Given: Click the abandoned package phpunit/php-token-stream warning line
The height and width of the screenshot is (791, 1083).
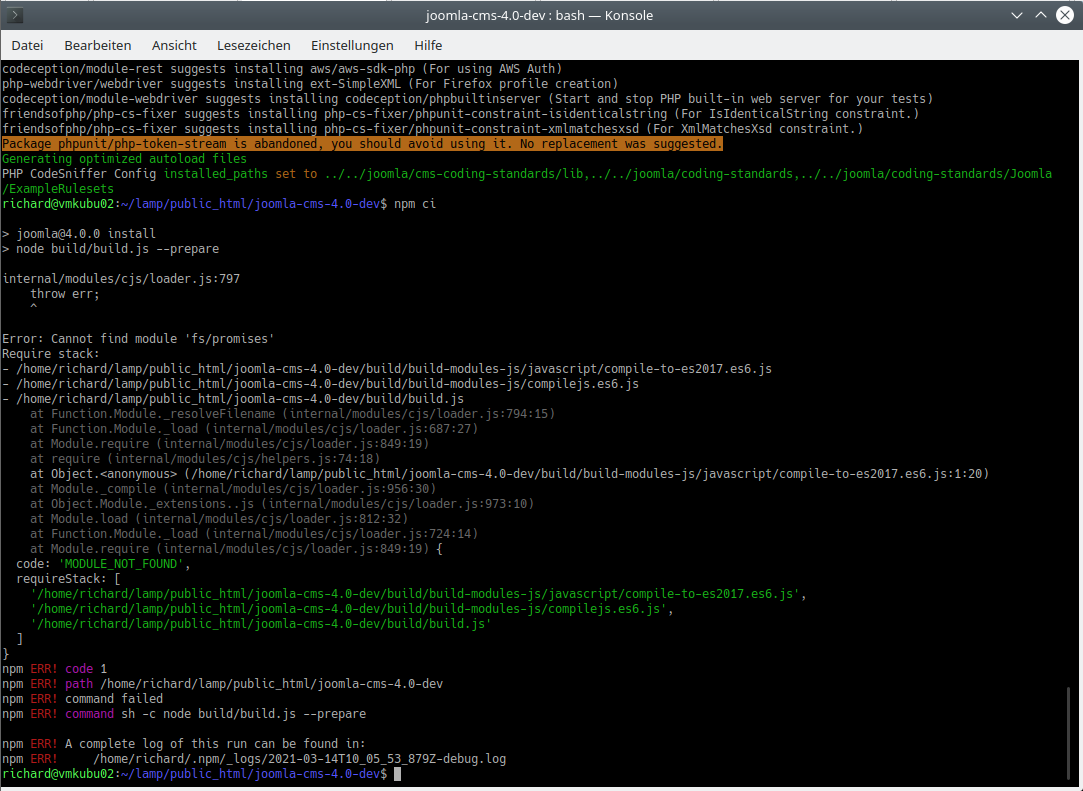Looking at the screenshot, I should click(363, 144).
